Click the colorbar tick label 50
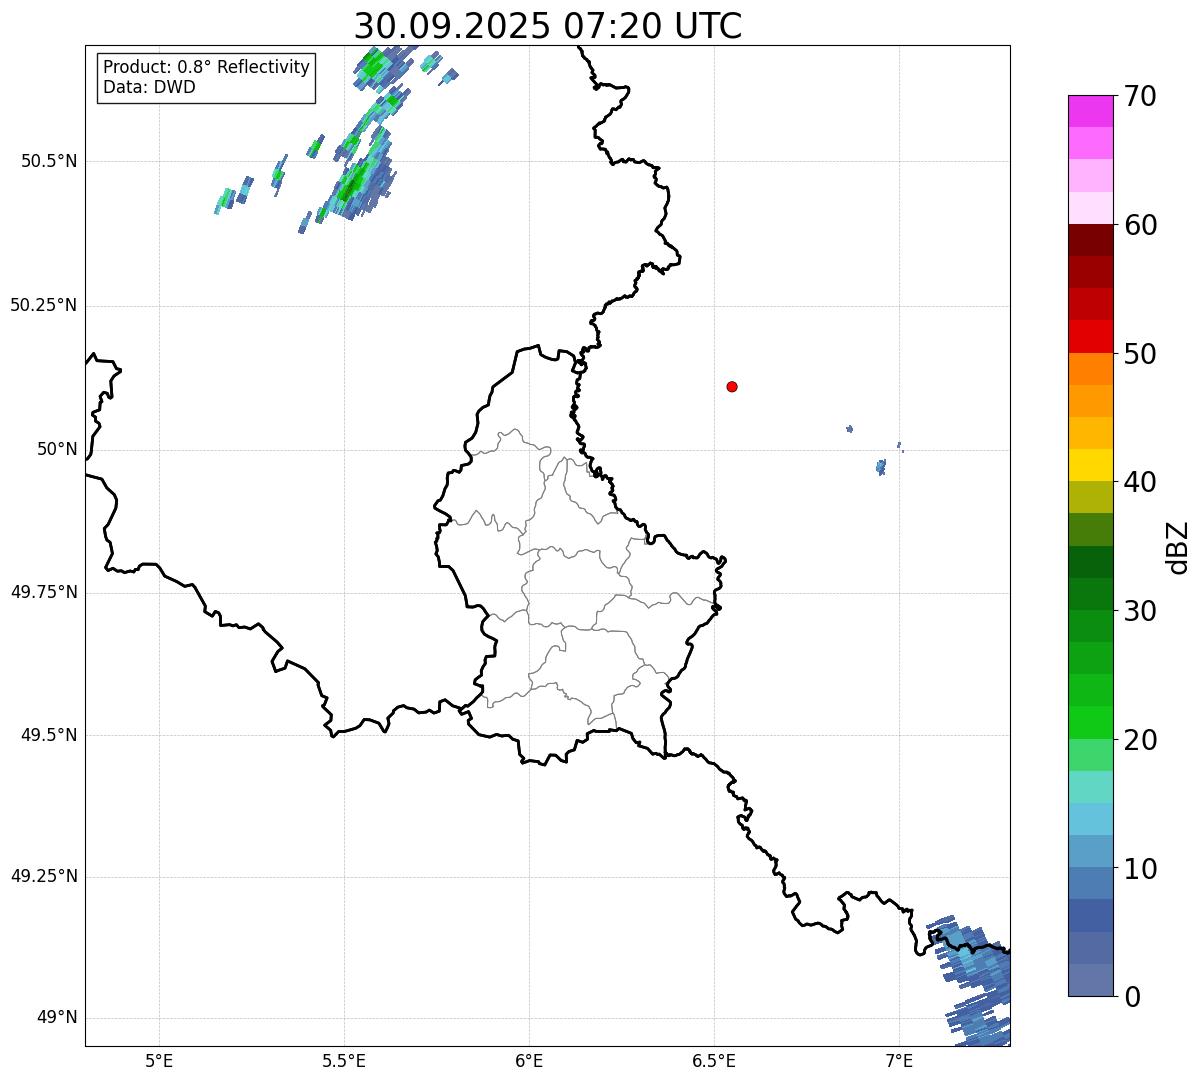This screenshot has height=1081, width=1202. pos(1140,354)
